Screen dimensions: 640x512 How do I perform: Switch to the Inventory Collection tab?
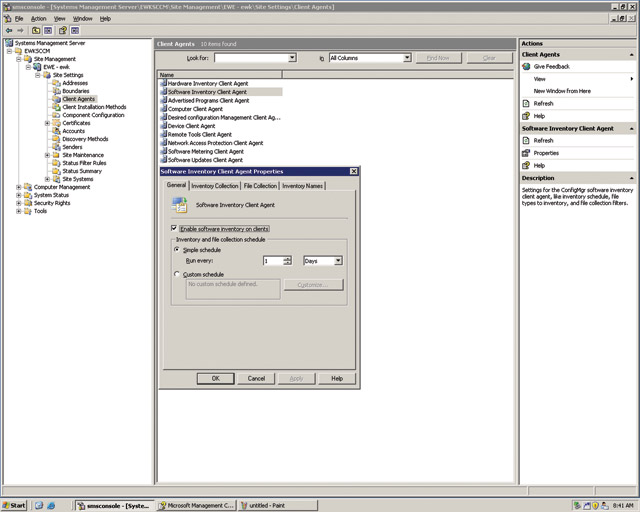215,186
